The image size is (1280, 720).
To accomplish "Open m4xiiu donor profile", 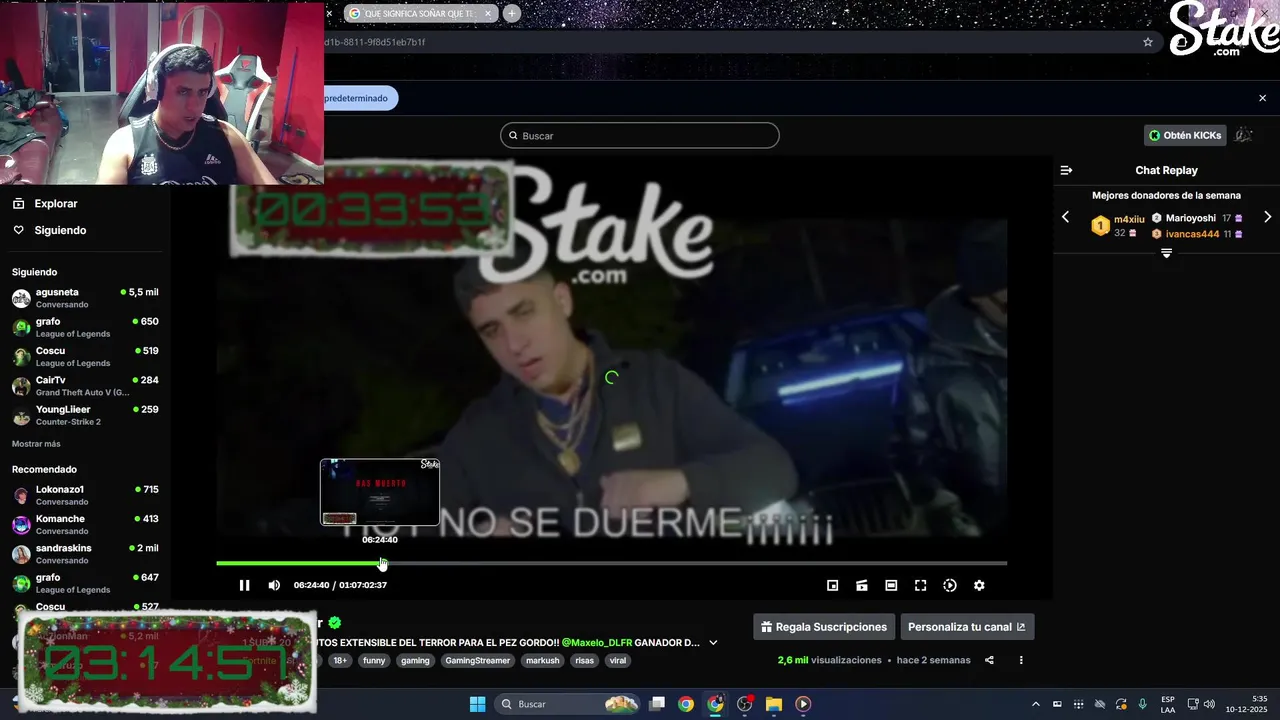I will coord(1129,219).
